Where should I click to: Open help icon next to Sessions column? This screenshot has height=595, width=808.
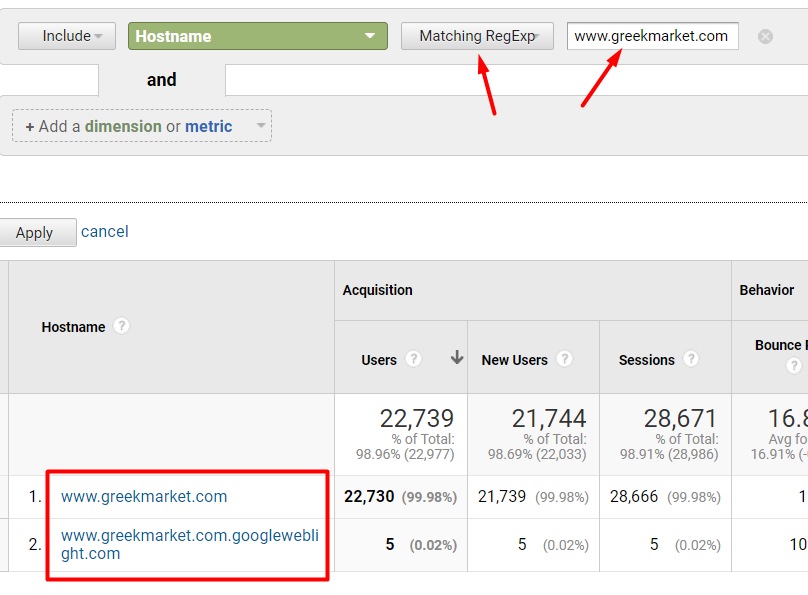(691, 359)
